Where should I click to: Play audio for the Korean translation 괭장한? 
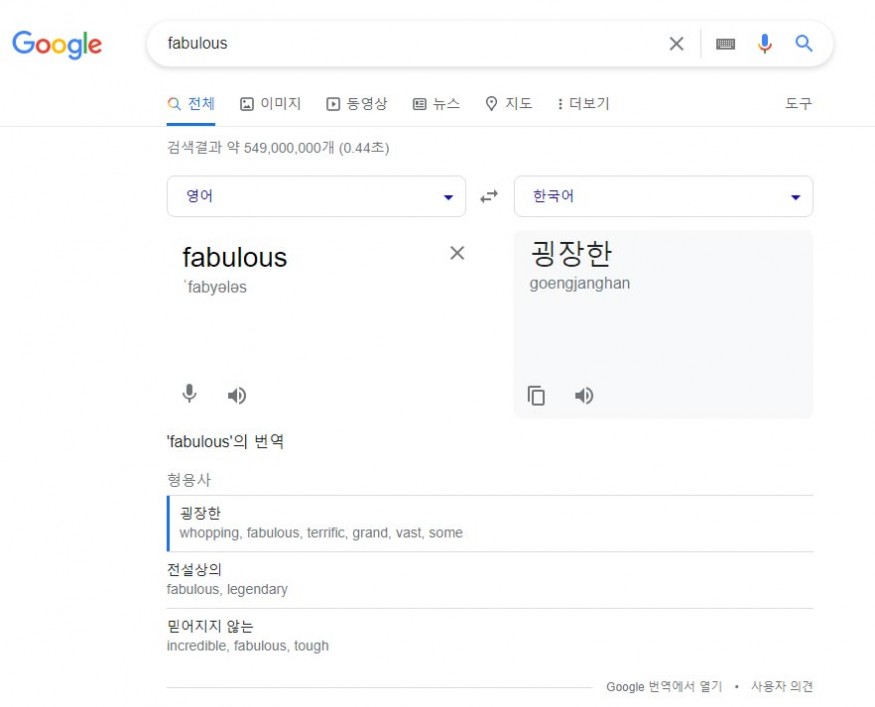(x=584, y=396)
